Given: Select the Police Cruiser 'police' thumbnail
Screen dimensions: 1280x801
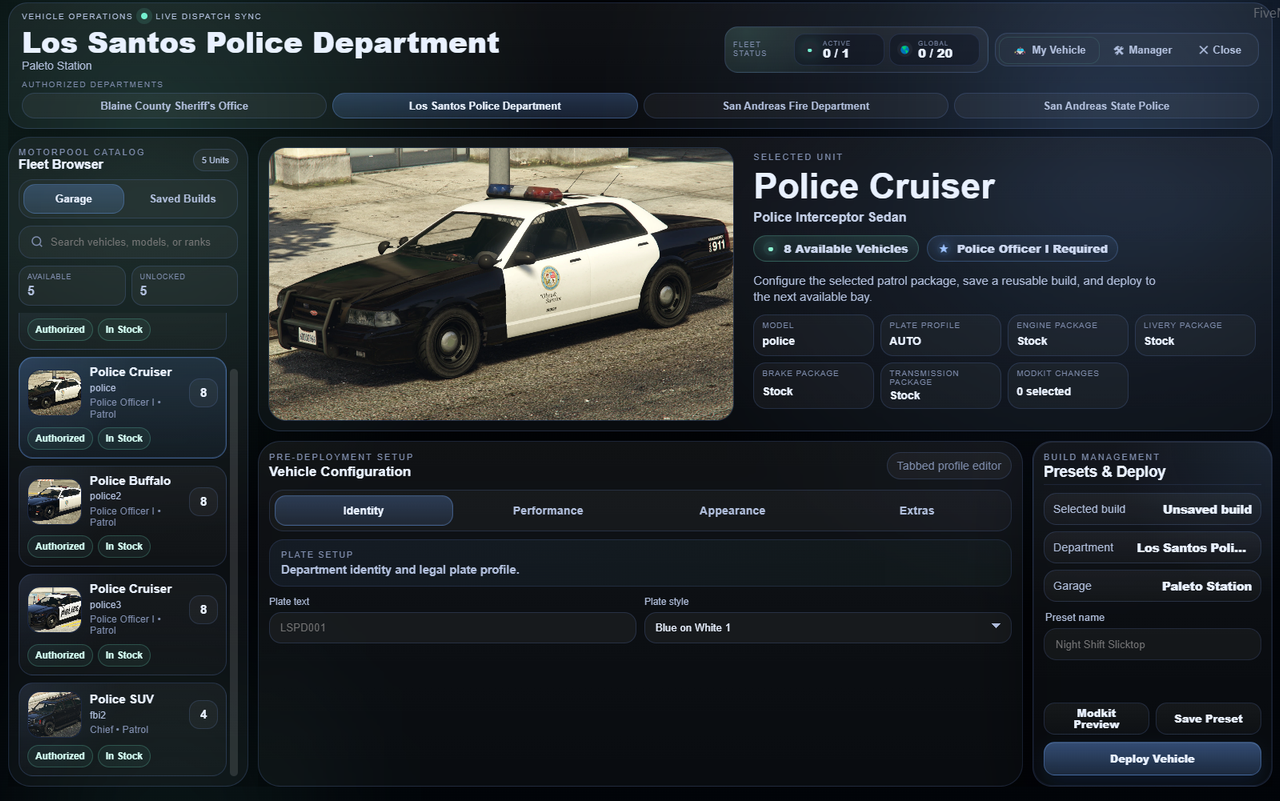Looking at the screenshot, I should (54, 393).
